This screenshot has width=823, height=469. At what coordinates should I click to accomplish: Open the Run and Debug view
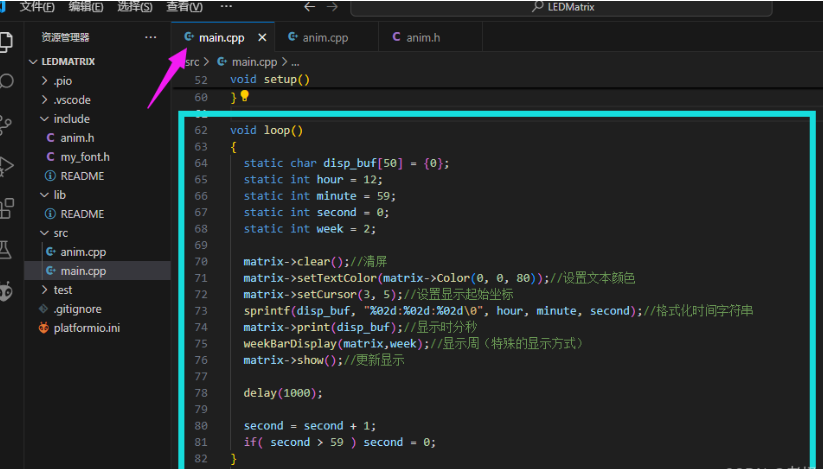pos(6,167)
